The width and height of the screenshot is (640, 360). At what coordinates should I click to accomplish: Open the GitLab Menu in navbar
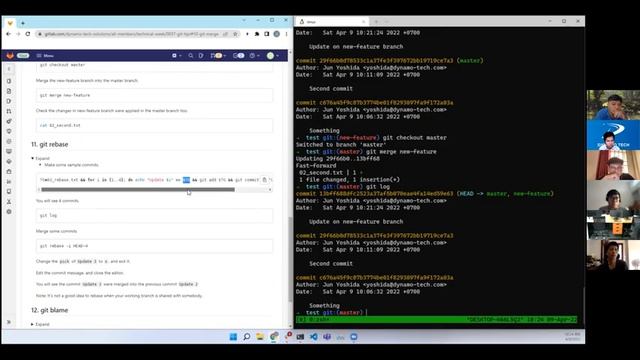(45, 56)
